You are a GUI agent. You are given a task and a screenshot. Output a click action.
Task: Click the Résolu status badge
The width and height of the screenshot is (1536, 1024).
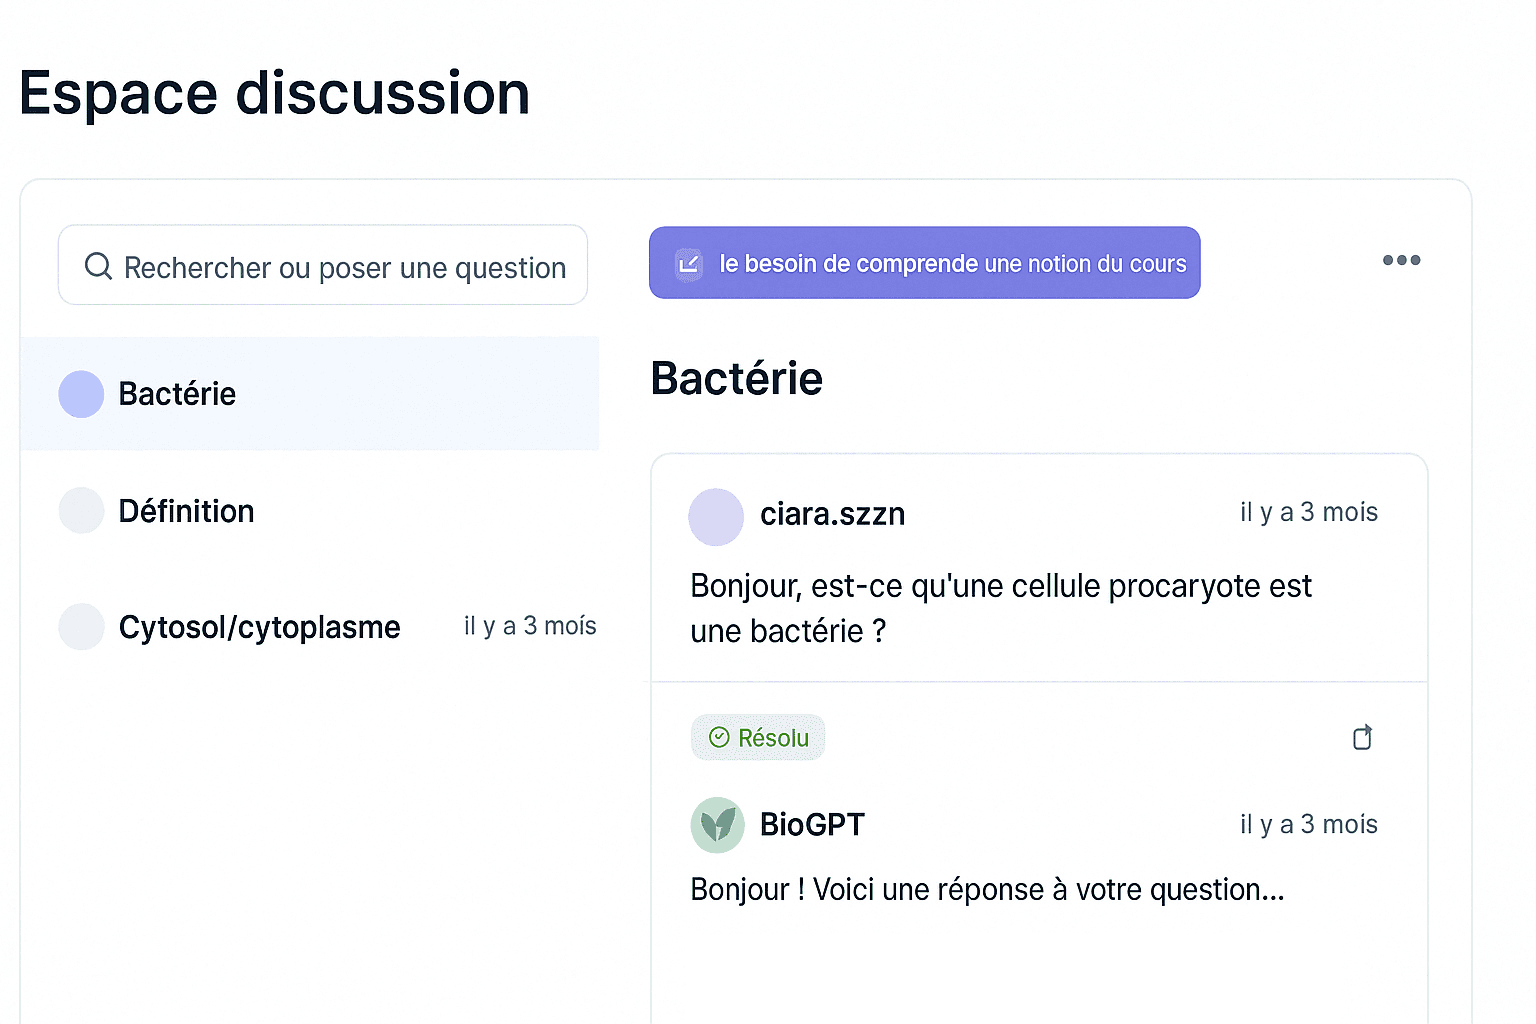point(758,737)
